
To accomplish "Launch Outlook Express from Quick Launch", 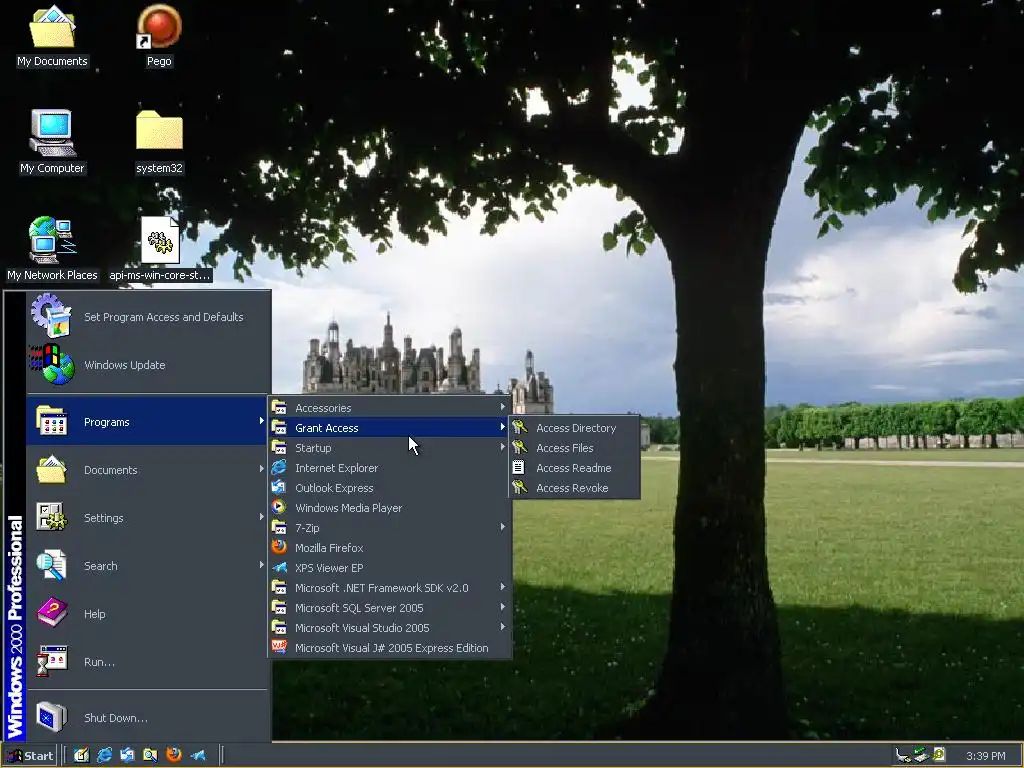I will pos(127,755).
